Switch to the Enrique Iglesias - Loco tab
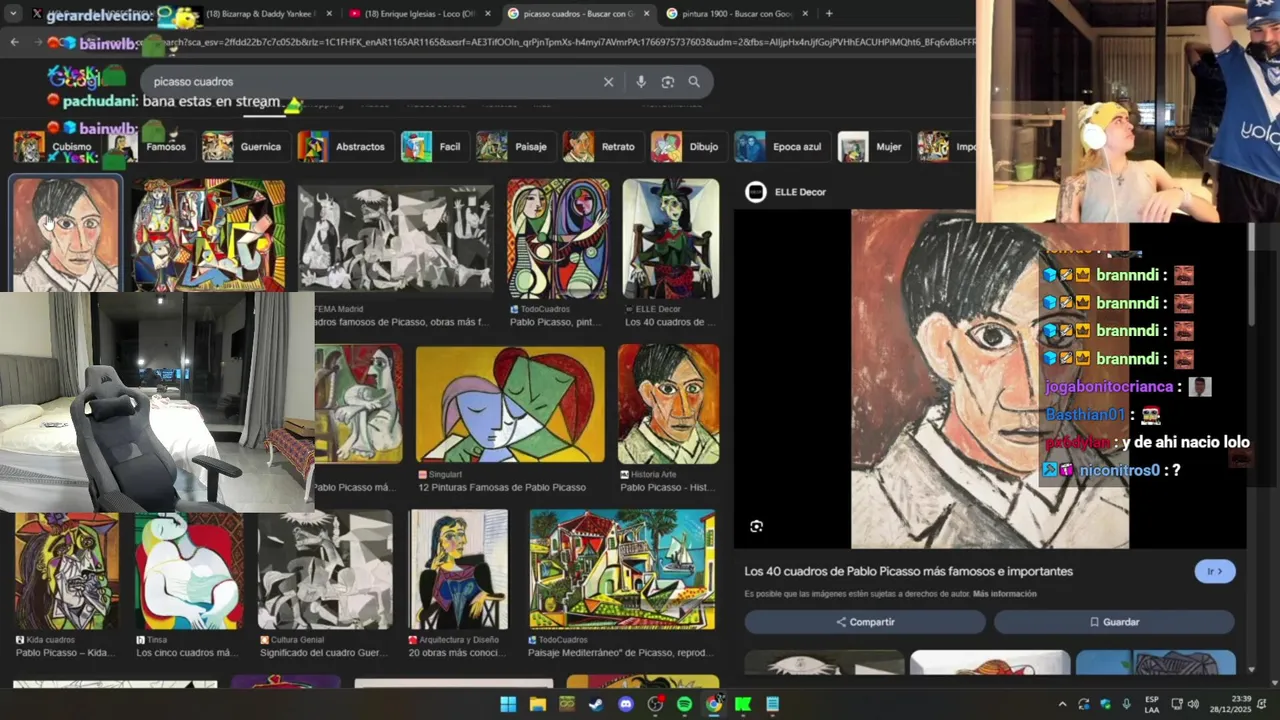The width and height of the screenshot is (1280, 720). (420, 14)
